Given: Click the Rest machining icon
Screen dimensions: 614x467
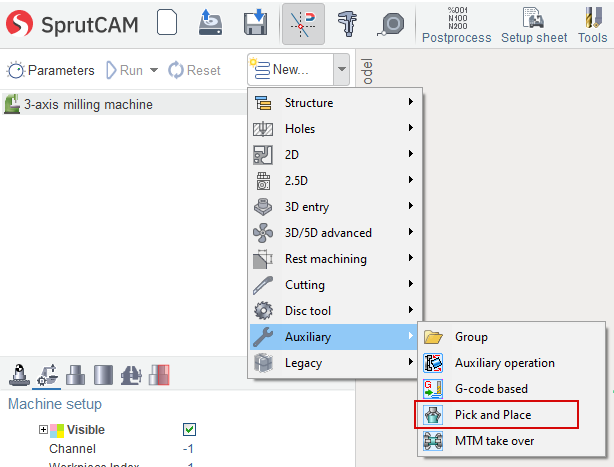Looking at the screenshot, I should point(263,259).
